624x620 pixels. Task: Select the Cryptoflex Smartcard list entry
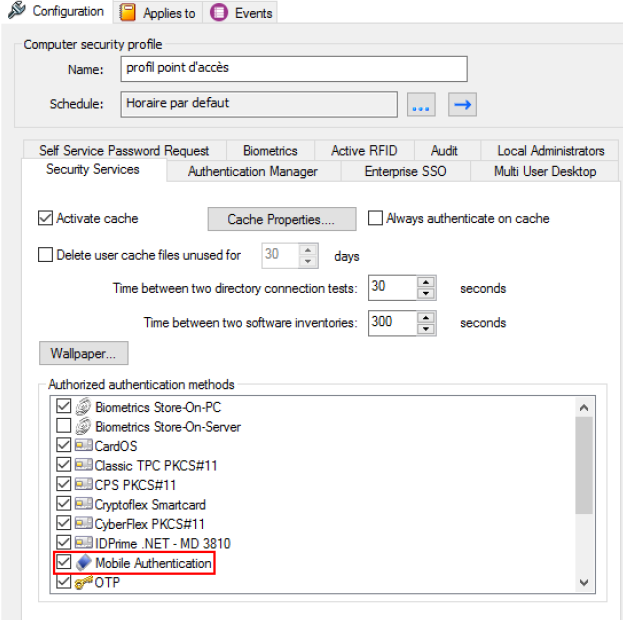150,504
